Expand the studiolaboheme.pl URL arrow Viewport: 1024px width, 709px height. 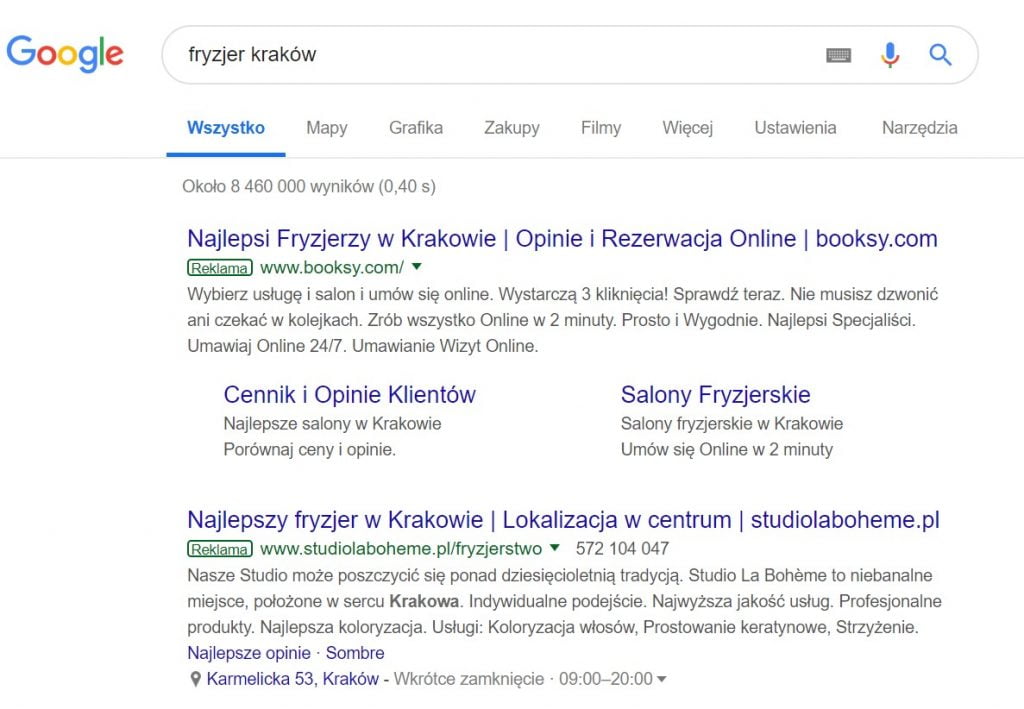tap(555, 548)
